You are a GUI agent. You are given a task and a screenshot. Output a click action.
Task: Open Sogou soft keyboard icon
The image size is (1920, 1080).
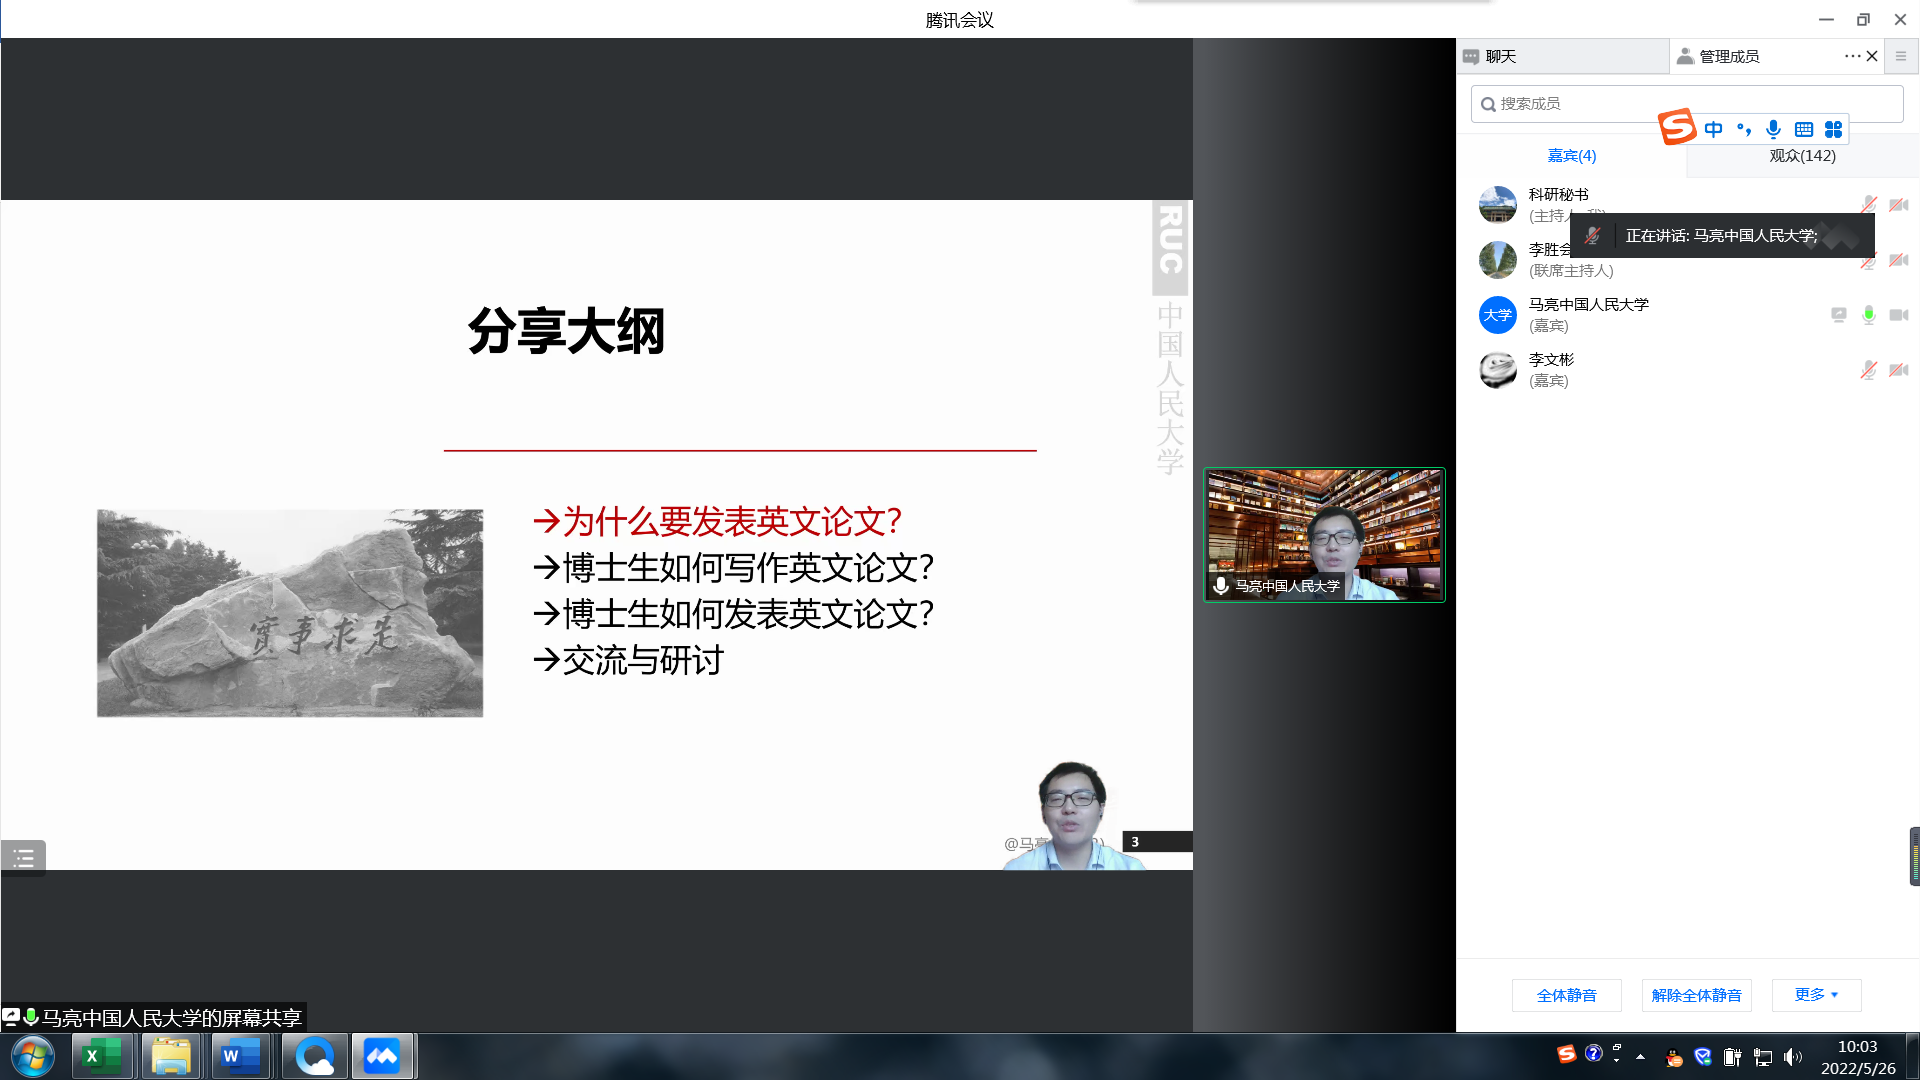1804,129
